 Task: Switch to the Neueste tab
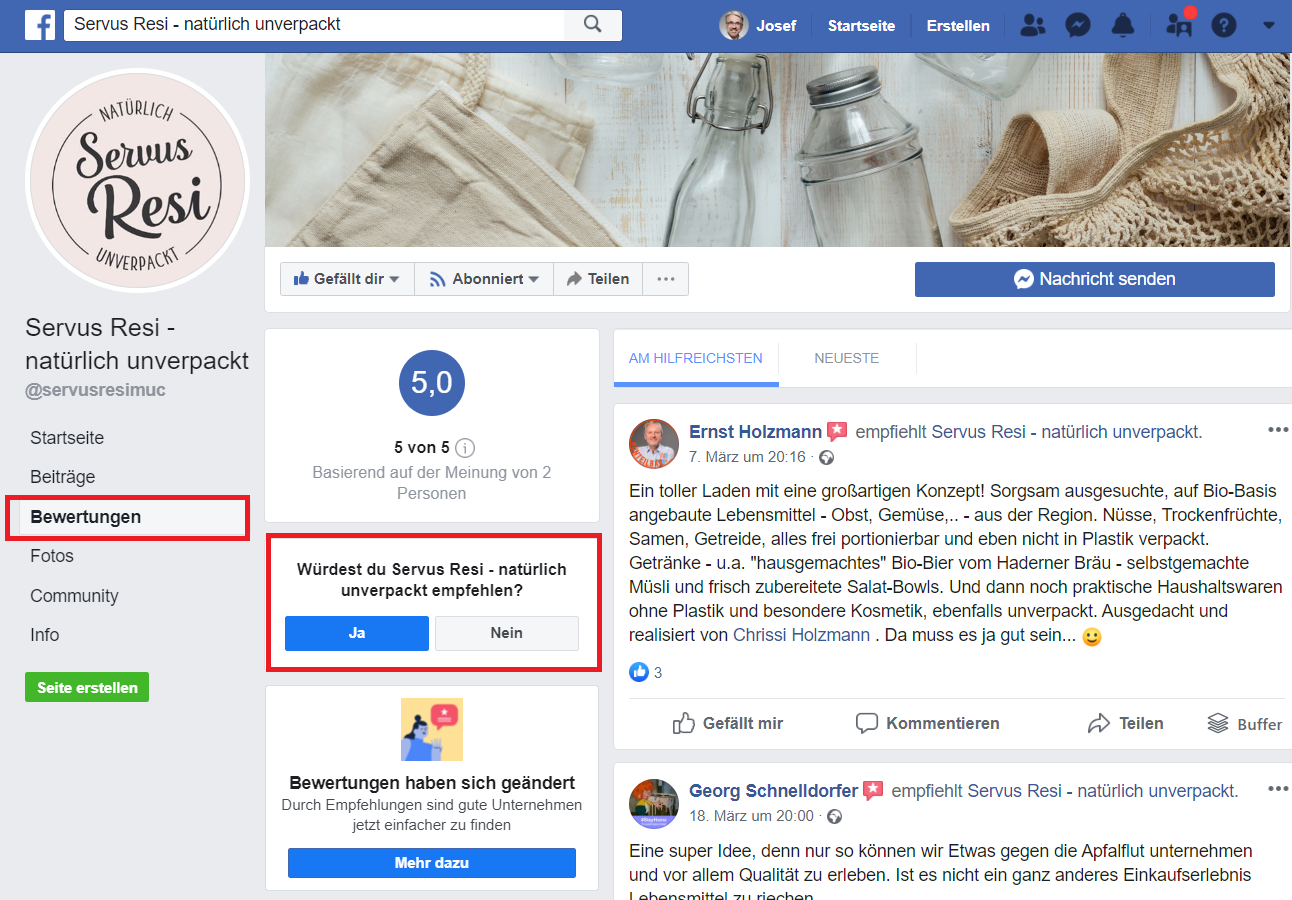847,358
